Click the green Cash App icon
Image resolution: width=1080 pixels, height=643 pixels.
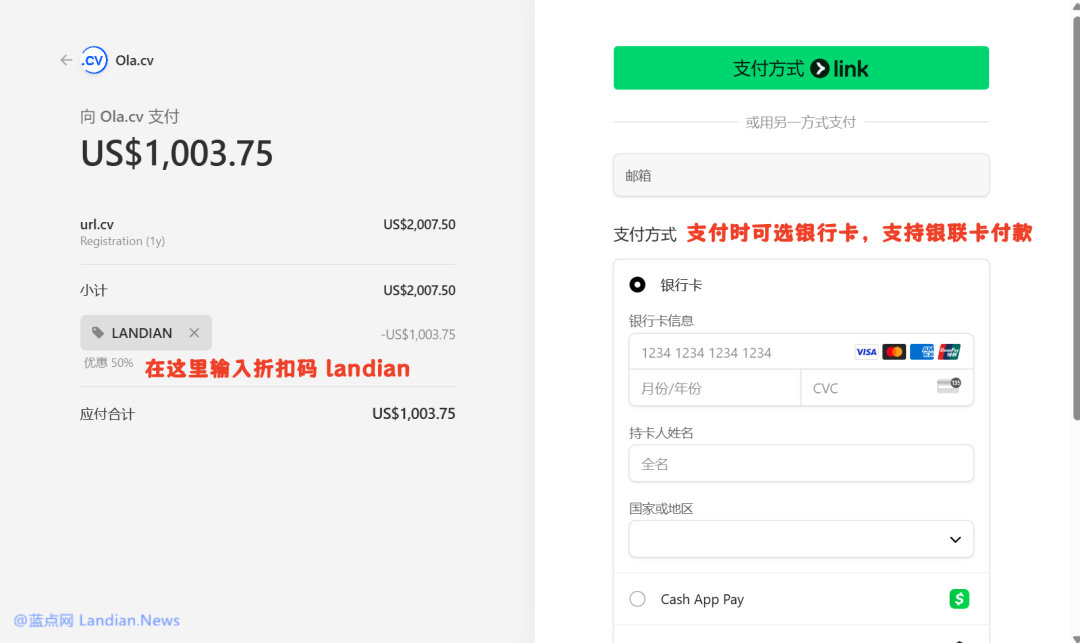959,599
